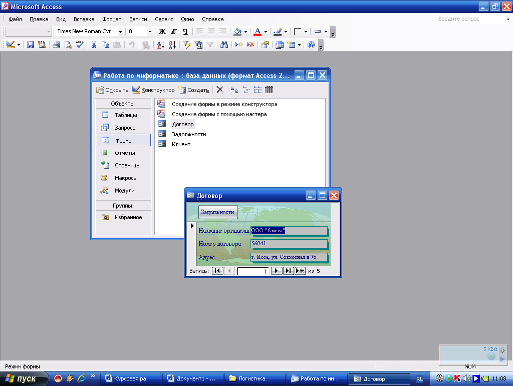Viewport: 513px width, 386px height.
Task: Go to next record in Договор form
Action: tap(277, 271)
